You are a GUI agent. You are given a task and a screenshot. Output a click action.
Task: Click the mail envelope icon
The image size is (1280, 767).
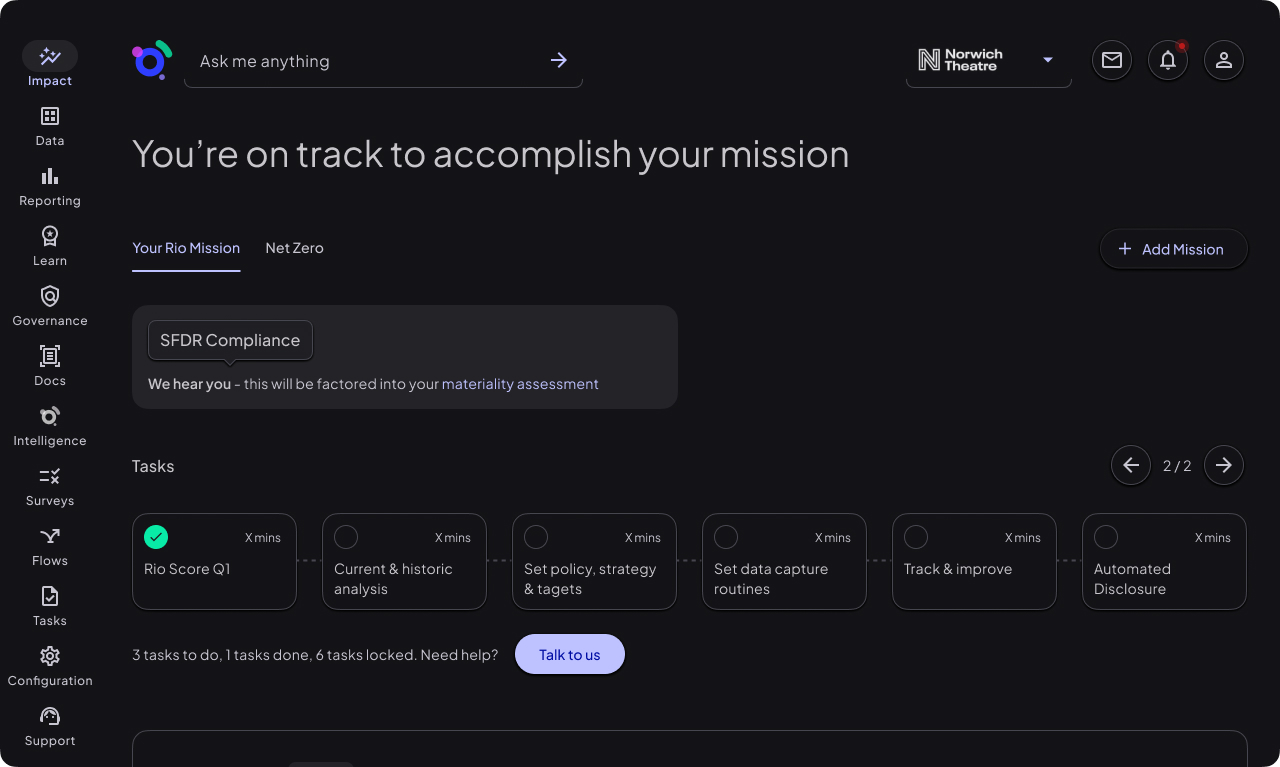coord(1112,60)
